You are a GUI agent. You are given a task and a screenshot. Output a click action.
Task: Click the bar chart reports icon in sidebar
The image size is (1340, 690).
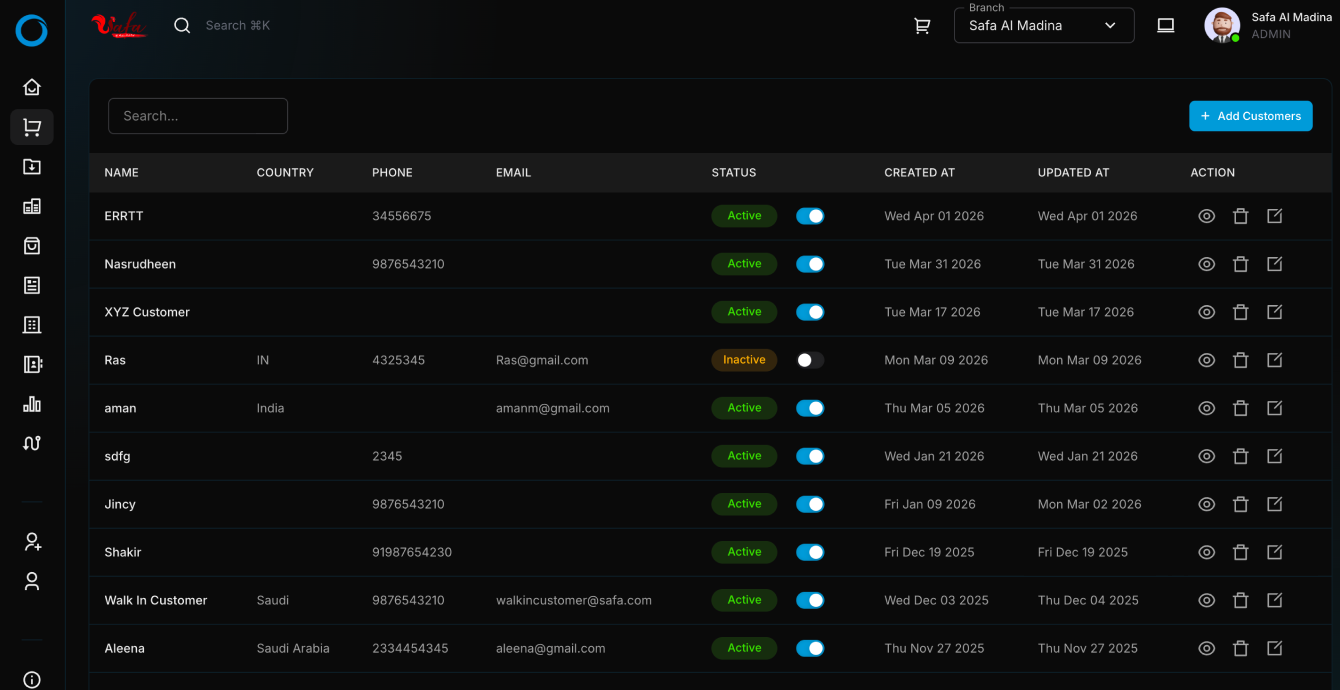tap(32, 404)
